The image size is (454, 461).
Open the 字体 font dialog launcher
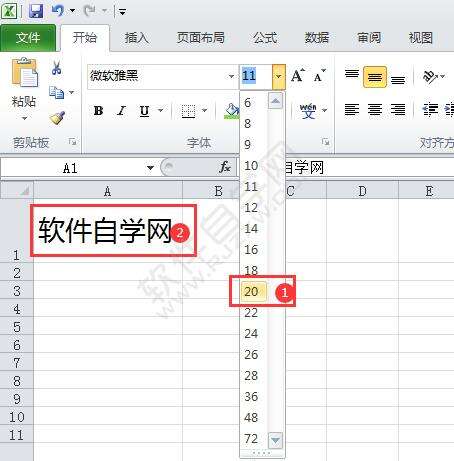(326, 142)
